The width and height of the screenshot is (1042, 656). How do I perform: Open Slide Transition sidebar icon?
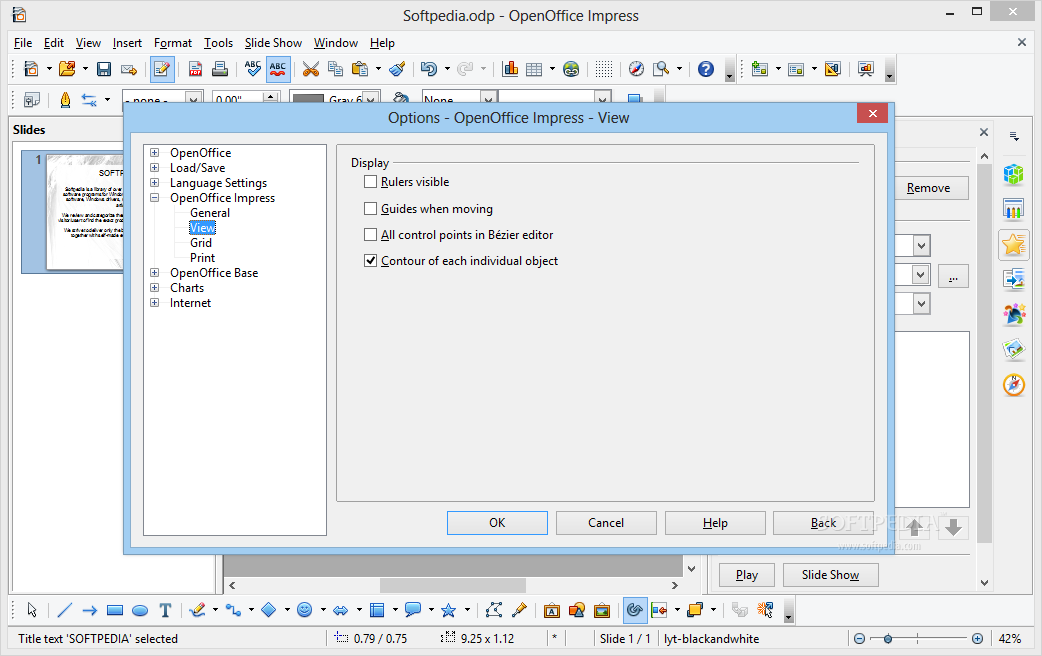1013,279
